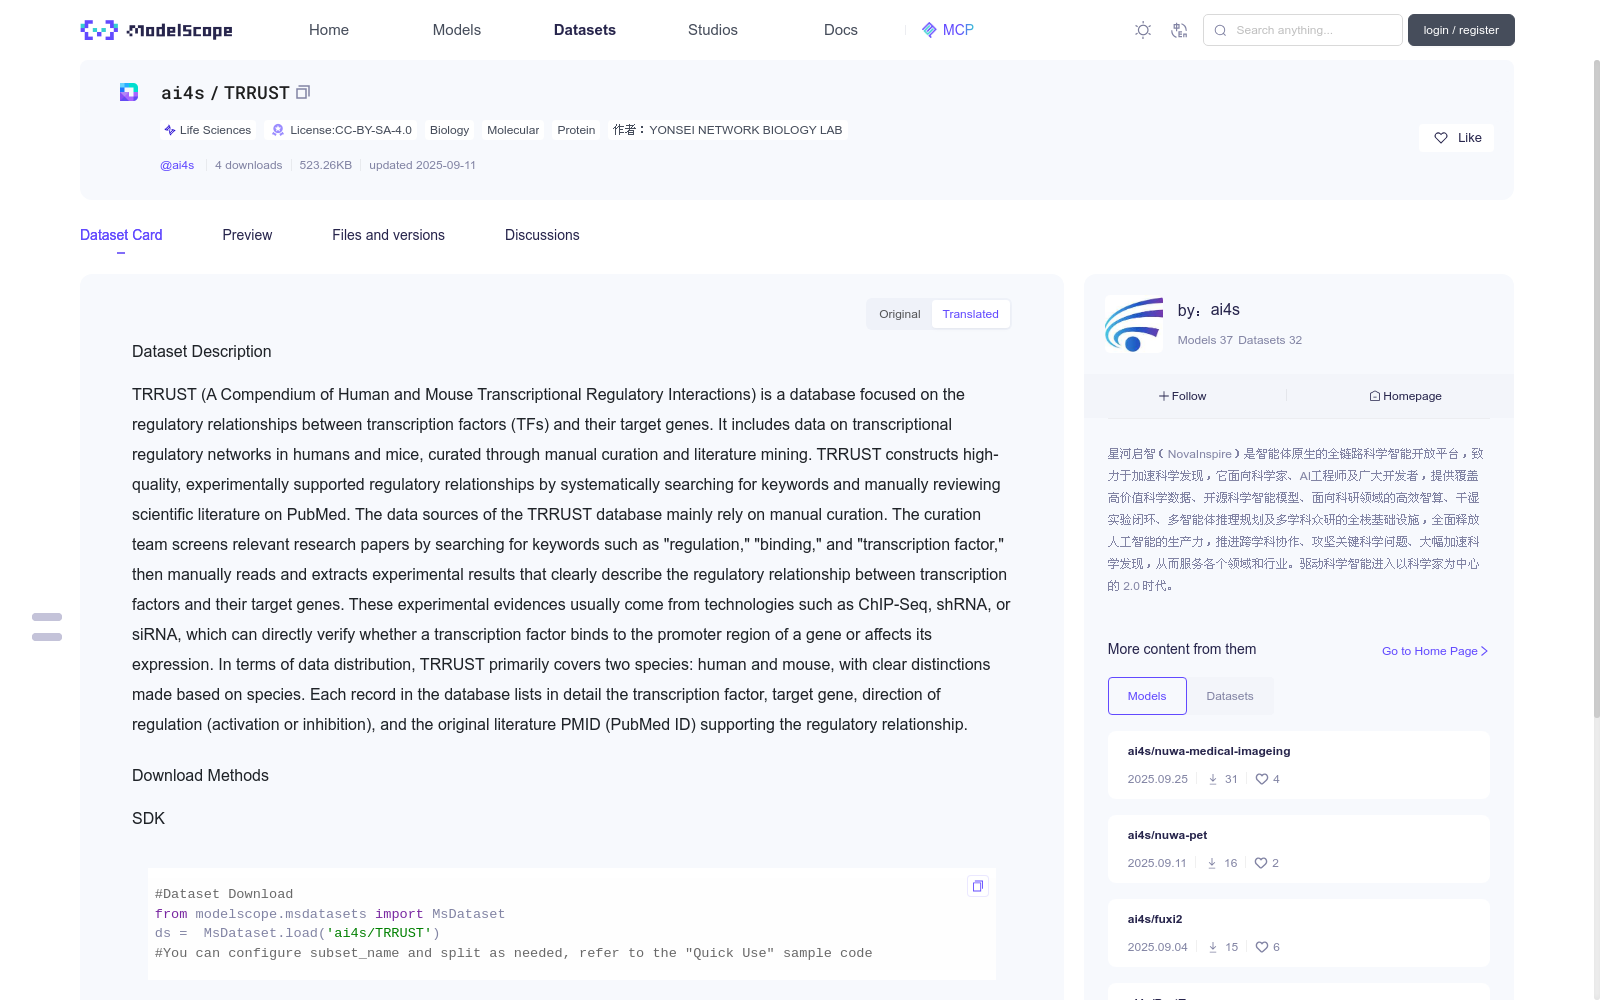
Task: Click the ModelScope logo
Action: 156,30
